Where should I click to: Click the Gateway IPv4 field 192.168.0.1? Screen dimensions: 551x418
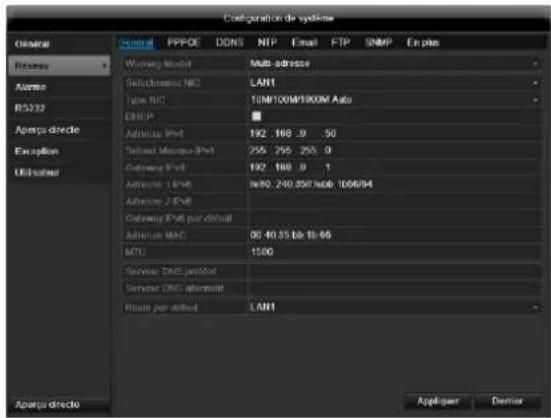pyautogui.click(x=394, y=167)
